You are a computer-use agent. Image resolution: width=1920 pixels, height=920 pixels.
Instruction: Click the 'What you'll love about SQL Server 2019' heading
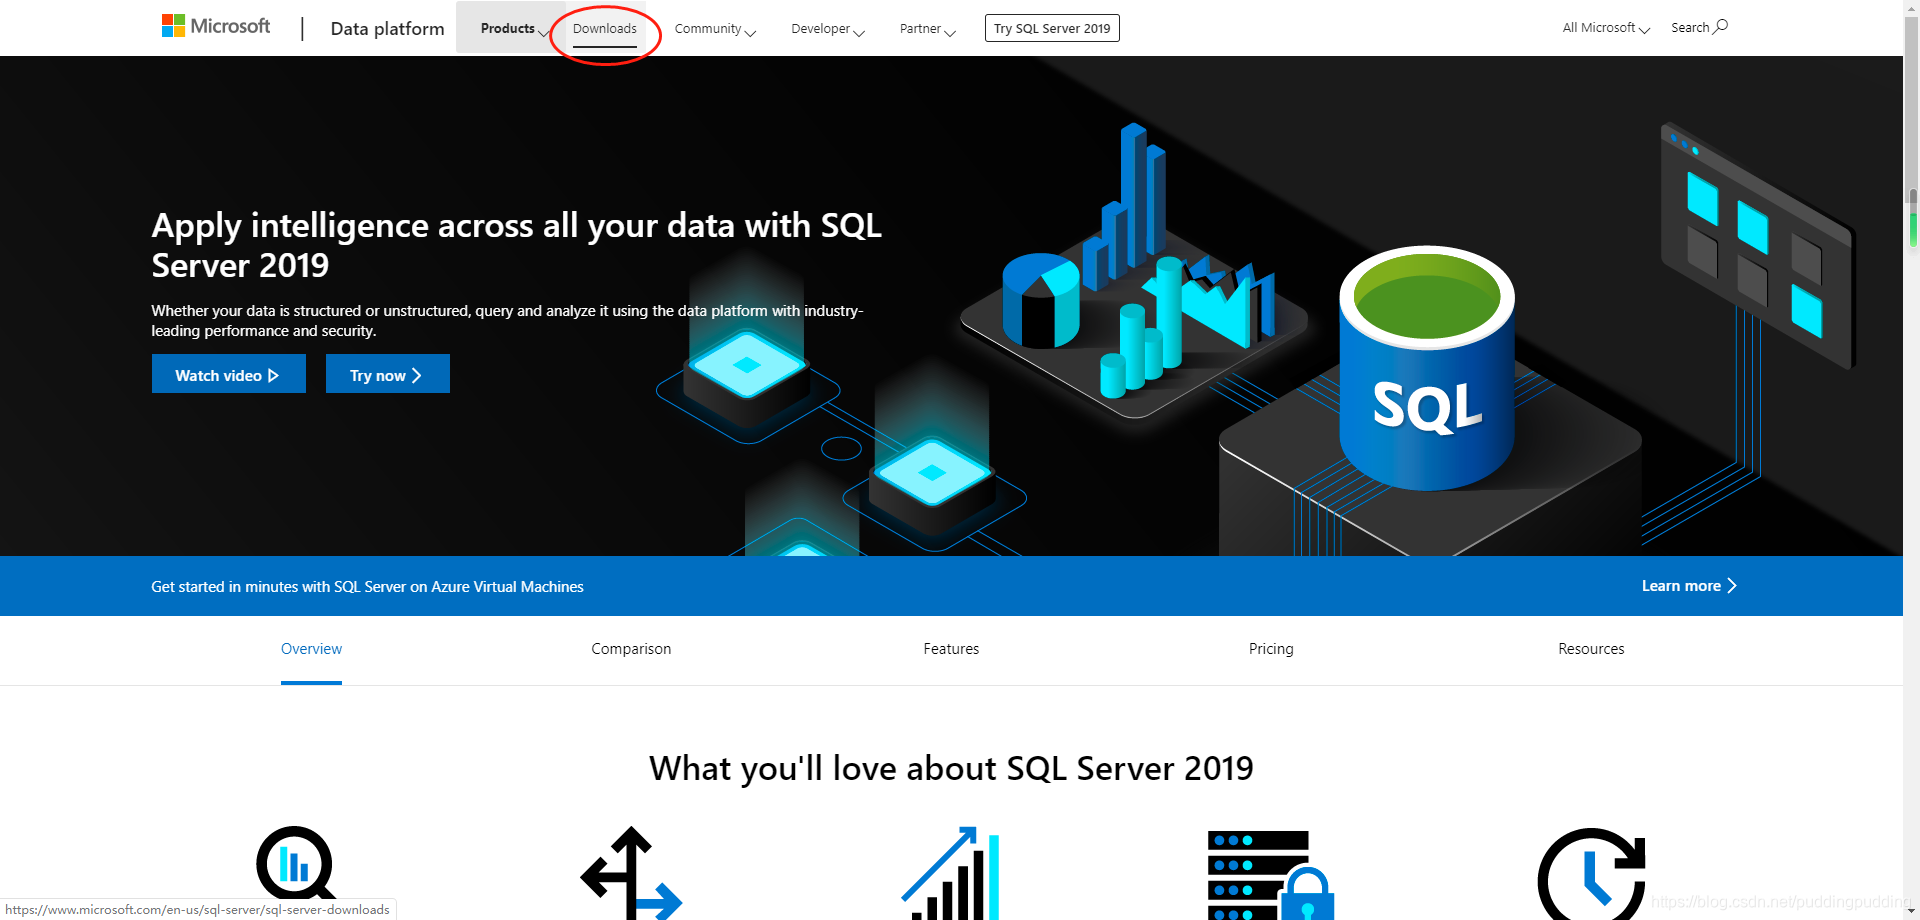click(x=951, y=768)
